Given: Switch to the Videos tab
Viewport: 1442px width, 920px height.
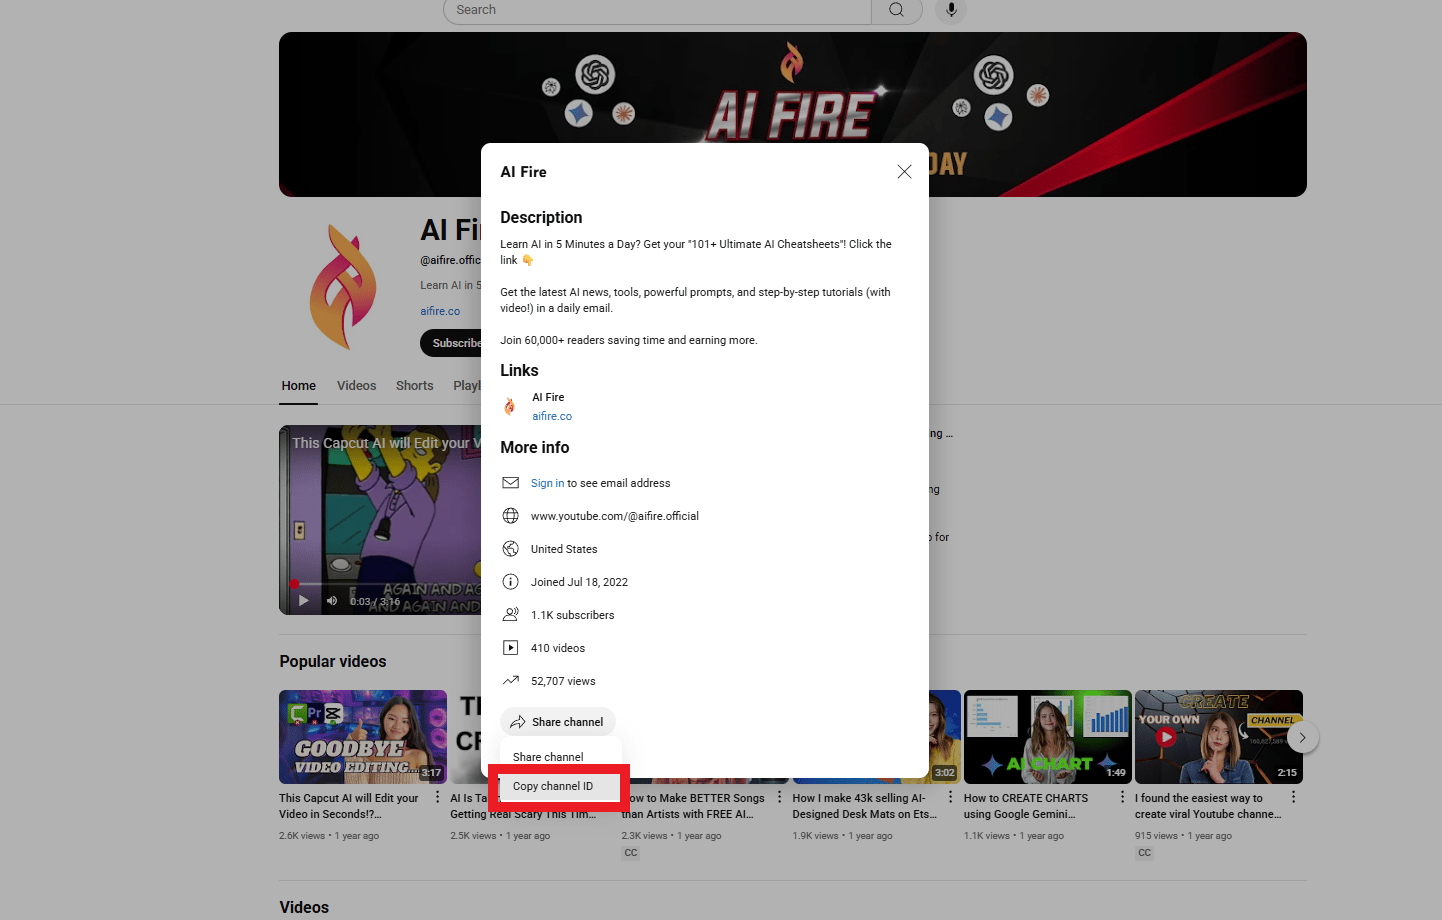Looking at the screenshot, I should 356,386.
